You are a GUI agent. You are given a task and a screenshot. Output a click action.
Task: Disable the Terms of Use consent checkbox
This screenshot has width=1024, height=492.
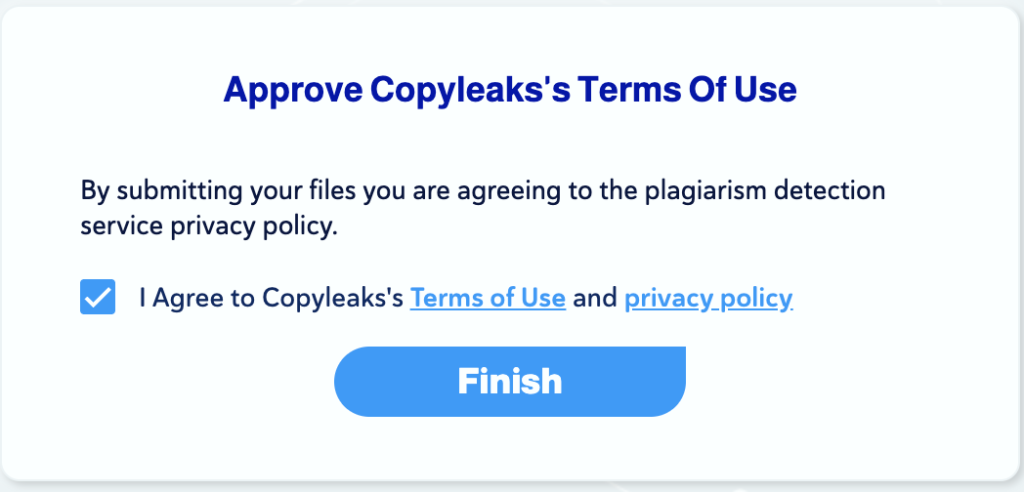(x=98, y=297)
